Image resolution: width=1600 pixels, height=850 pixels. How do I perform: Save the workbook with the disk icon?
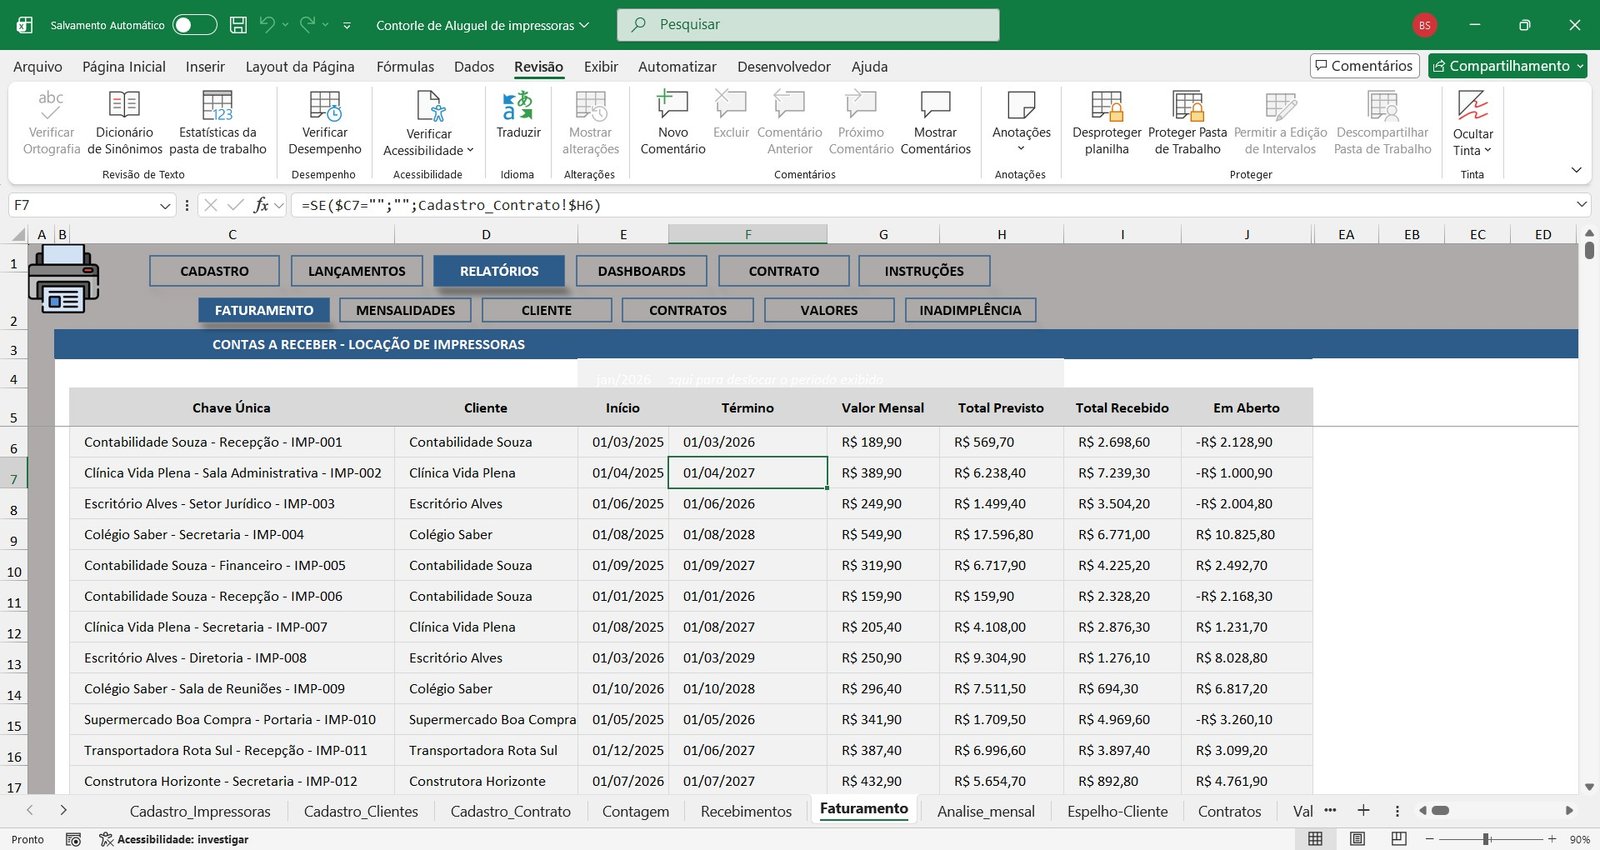[238, 25]
